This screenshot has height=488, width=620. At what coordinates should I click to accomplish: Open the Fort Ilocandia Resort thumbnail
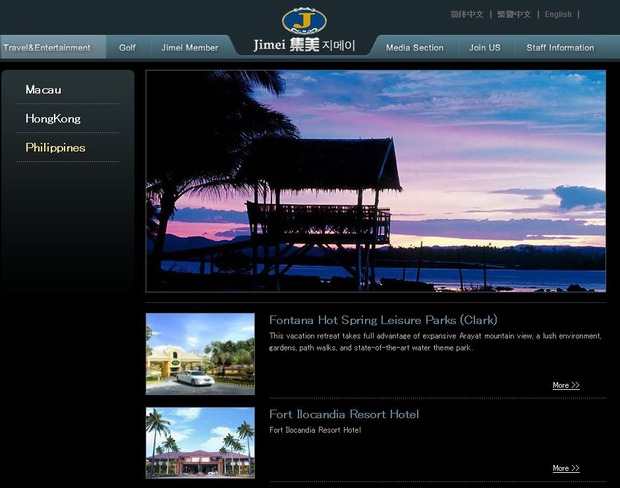[x=200, y=443]
